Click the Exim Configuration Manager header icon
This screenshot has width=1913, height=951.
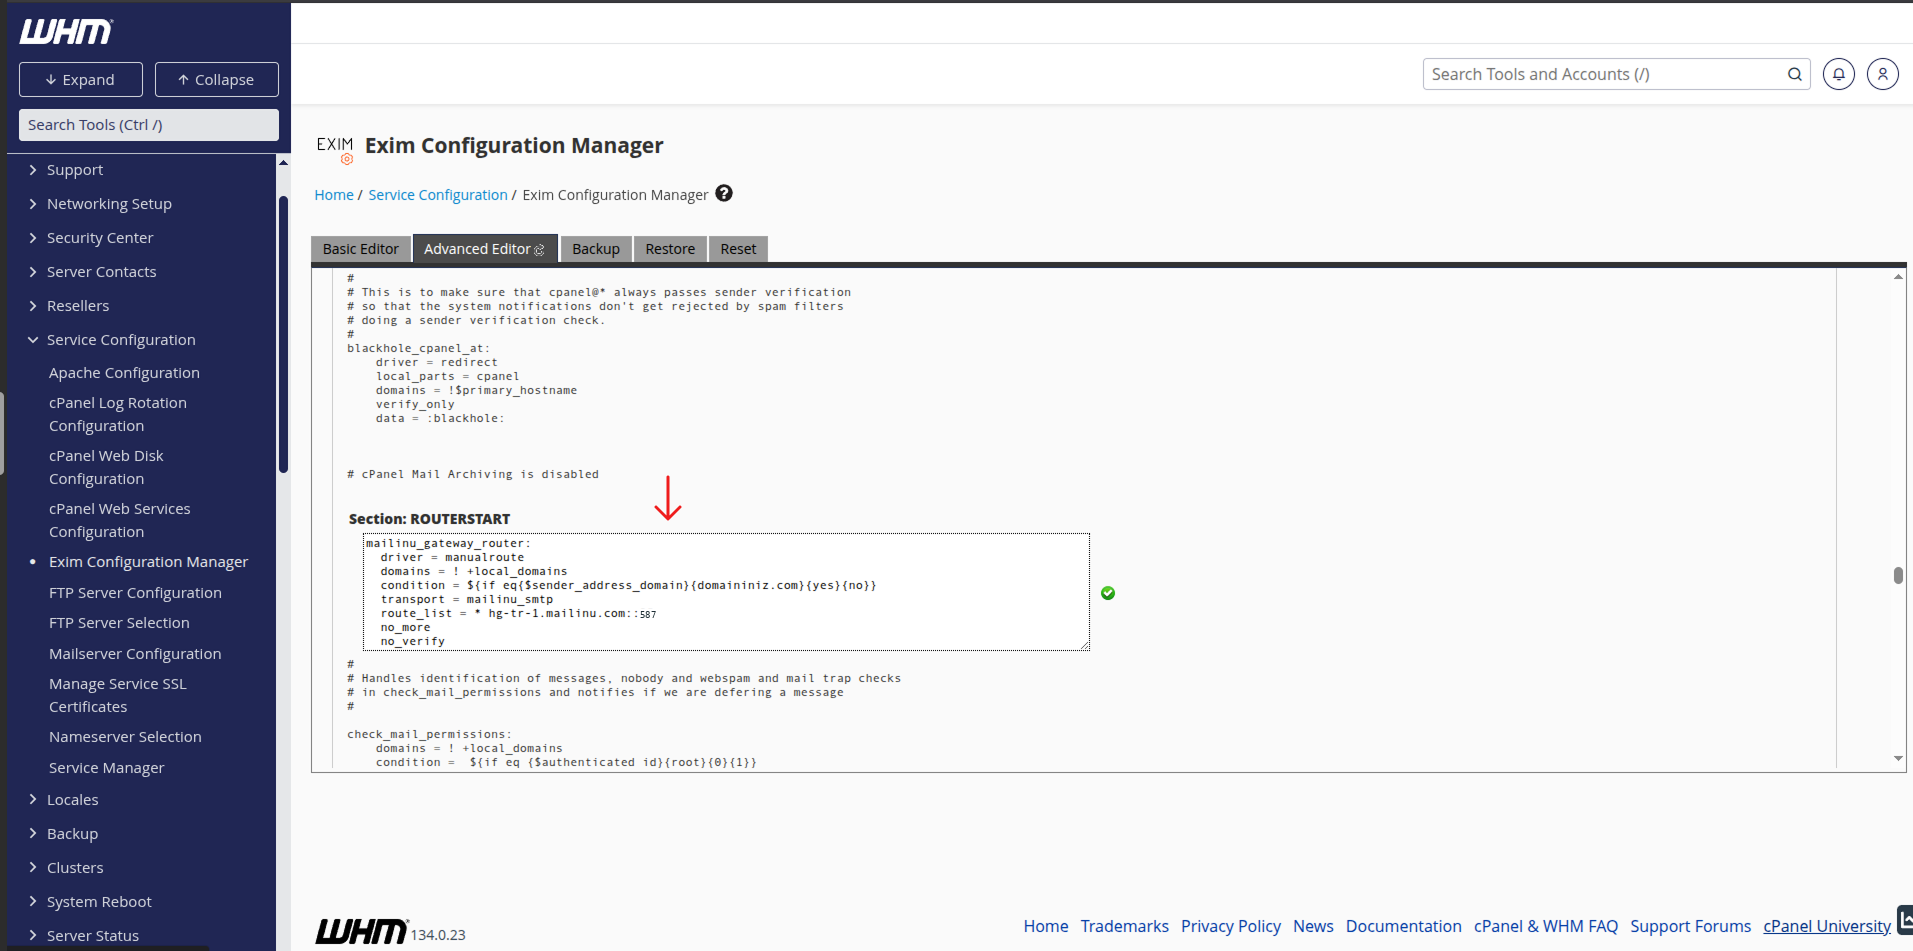click(x=335, y=149)
